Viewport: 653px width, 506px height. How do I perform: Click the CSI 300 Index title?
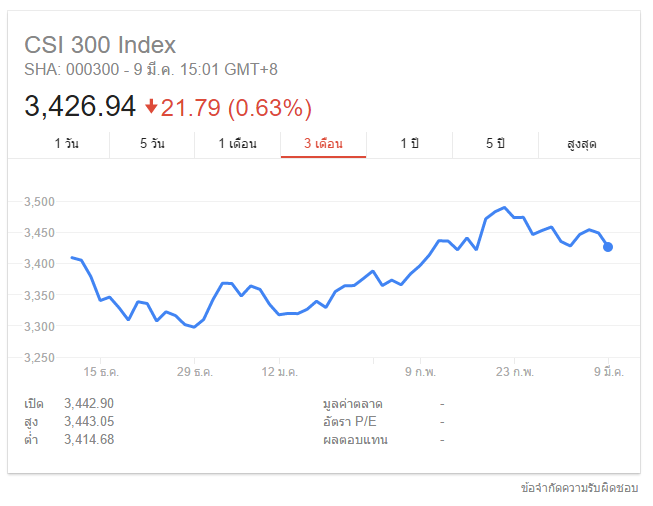100,45
